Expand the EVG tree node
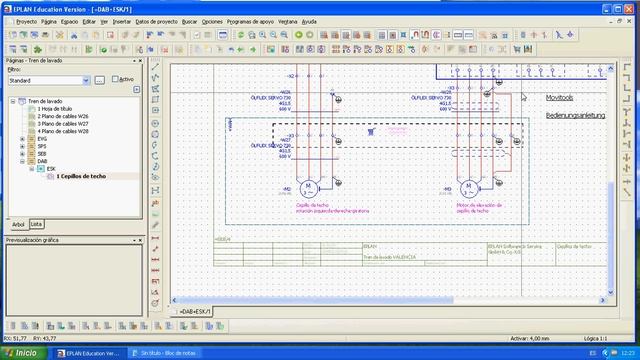The width and height of the screenshot is (640, 360). [22, 139]
